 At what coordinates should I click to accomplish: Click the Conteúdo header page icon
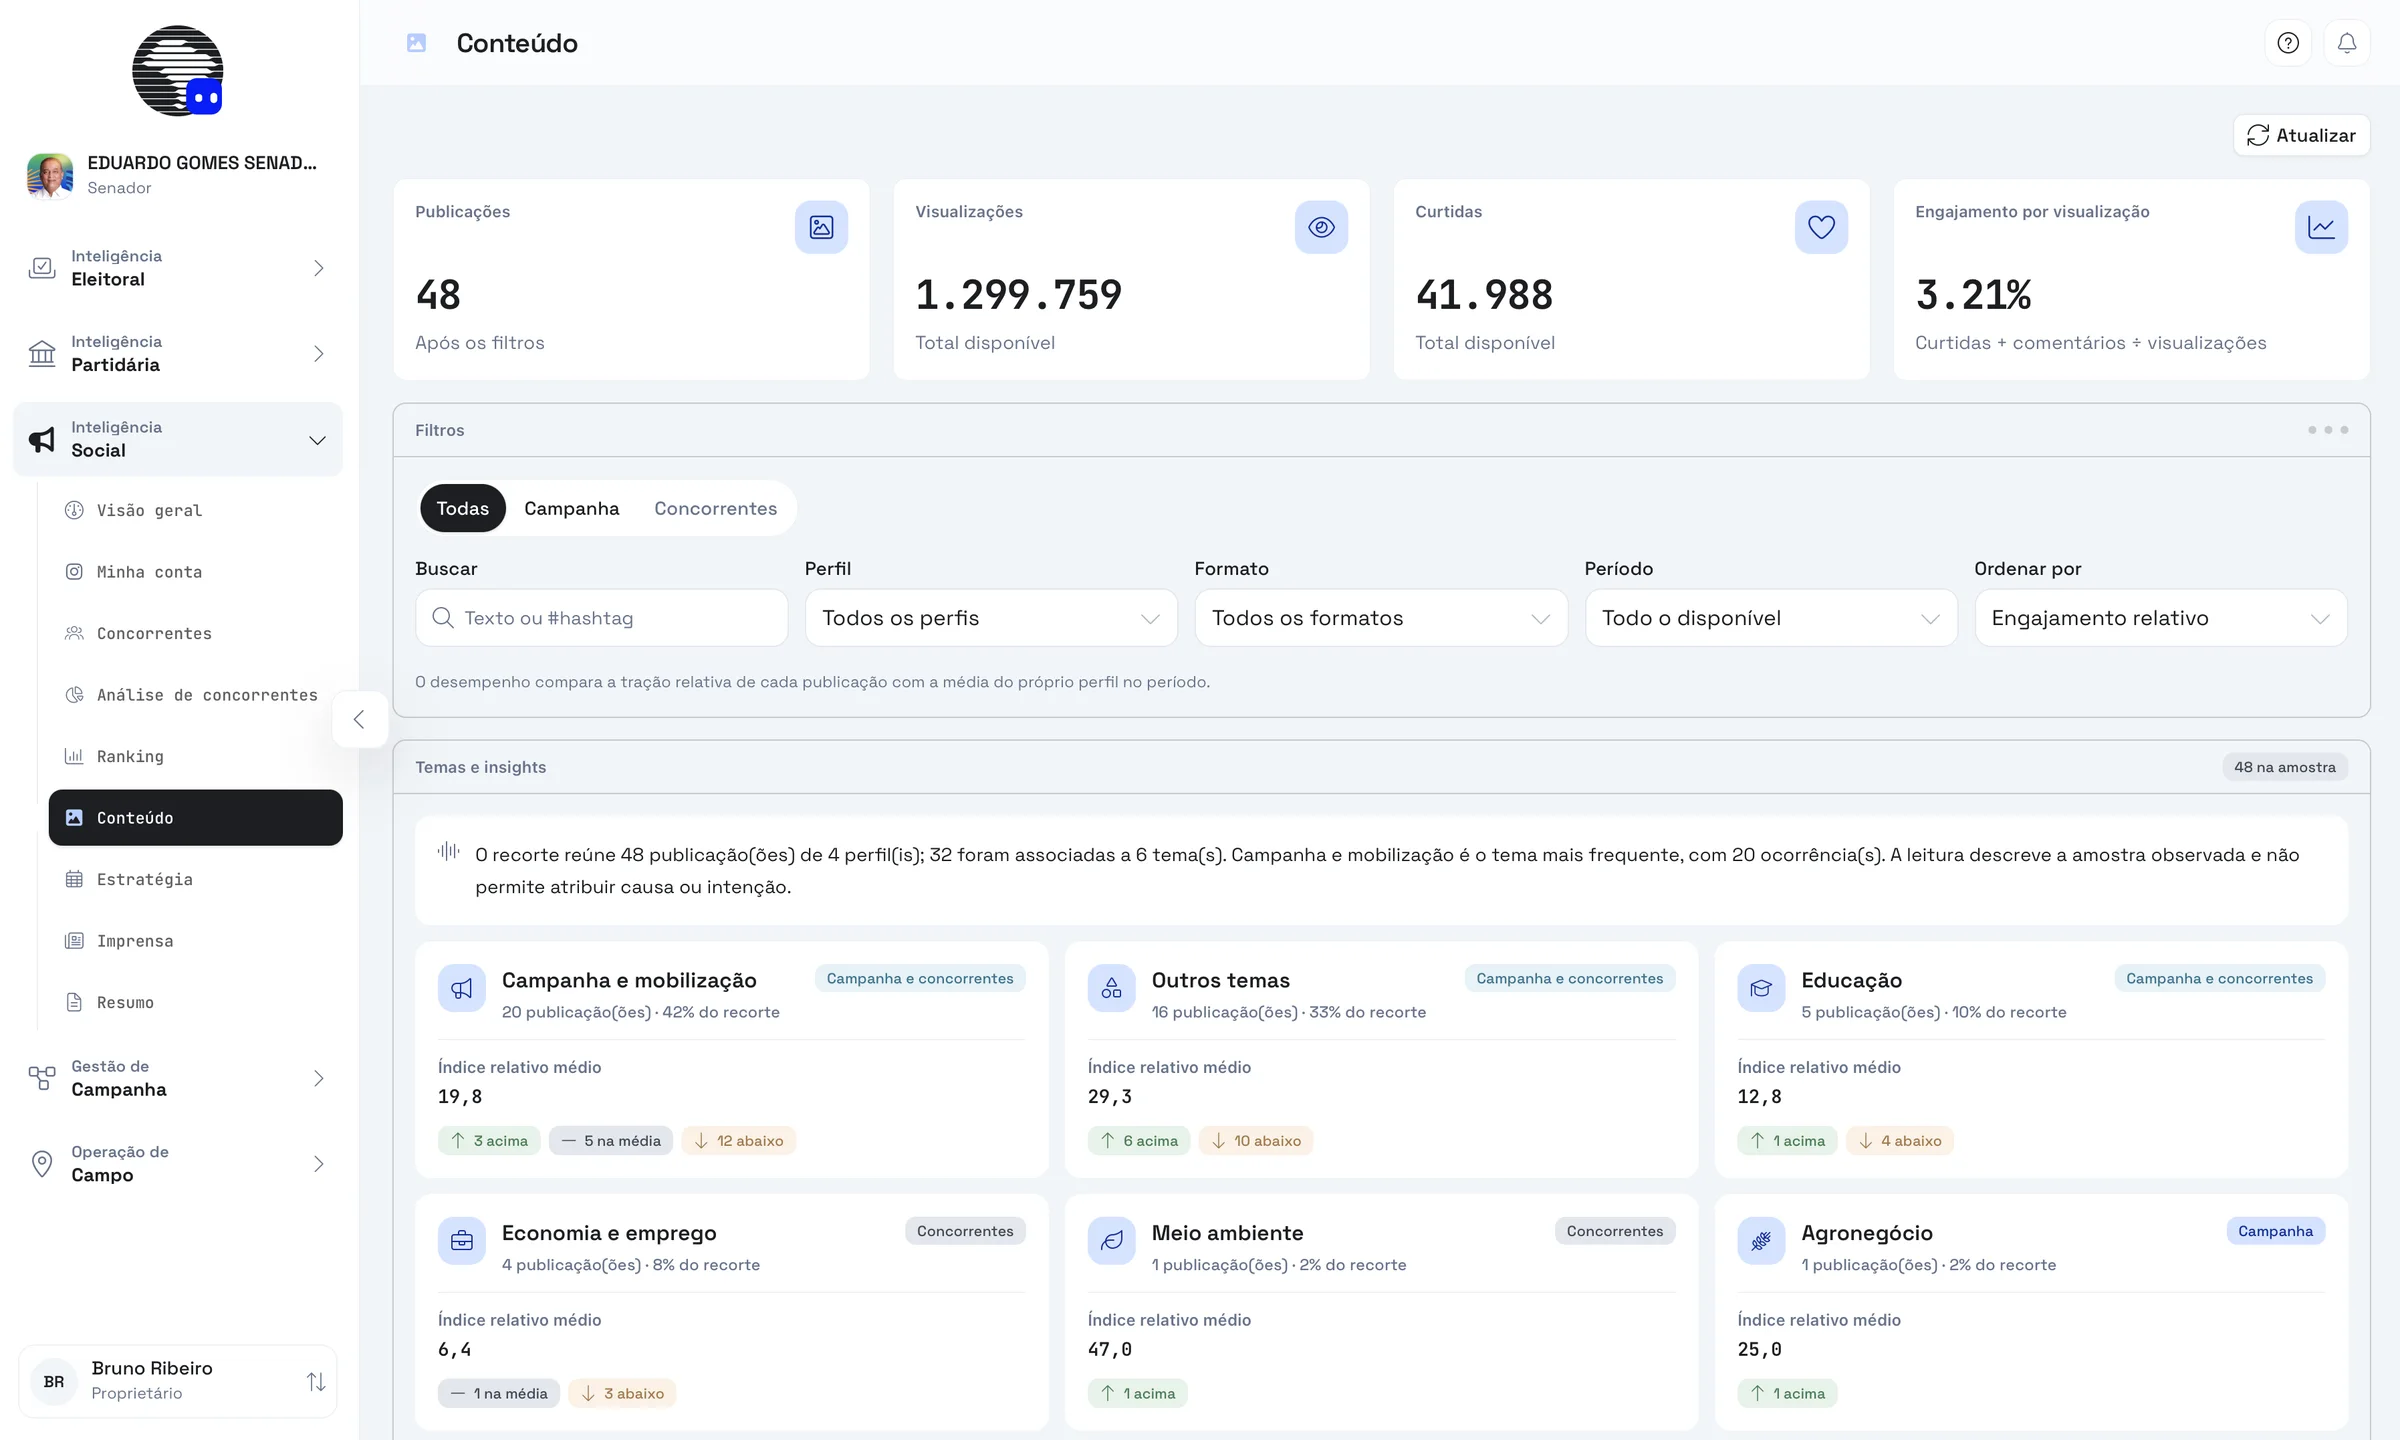tap(417, 43)
